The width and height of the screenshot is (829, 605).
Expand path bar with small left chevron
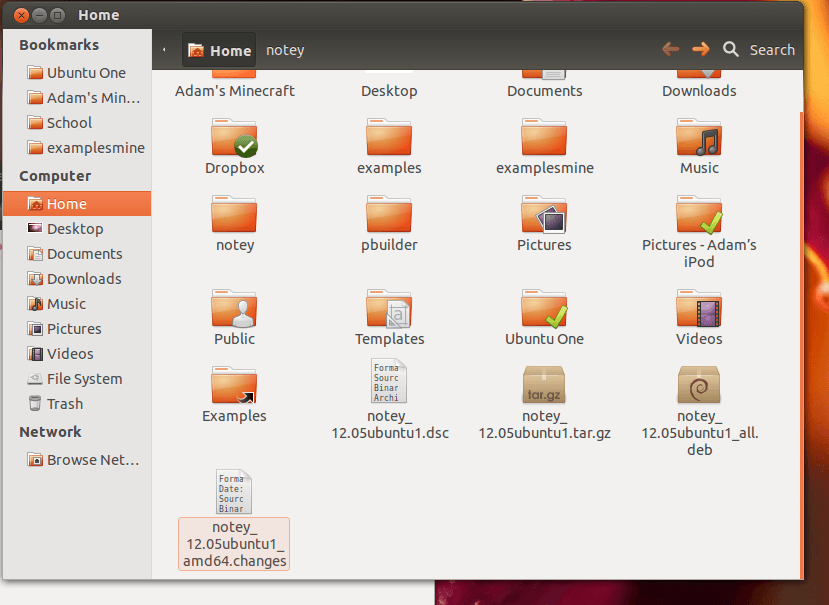[164, 50]
